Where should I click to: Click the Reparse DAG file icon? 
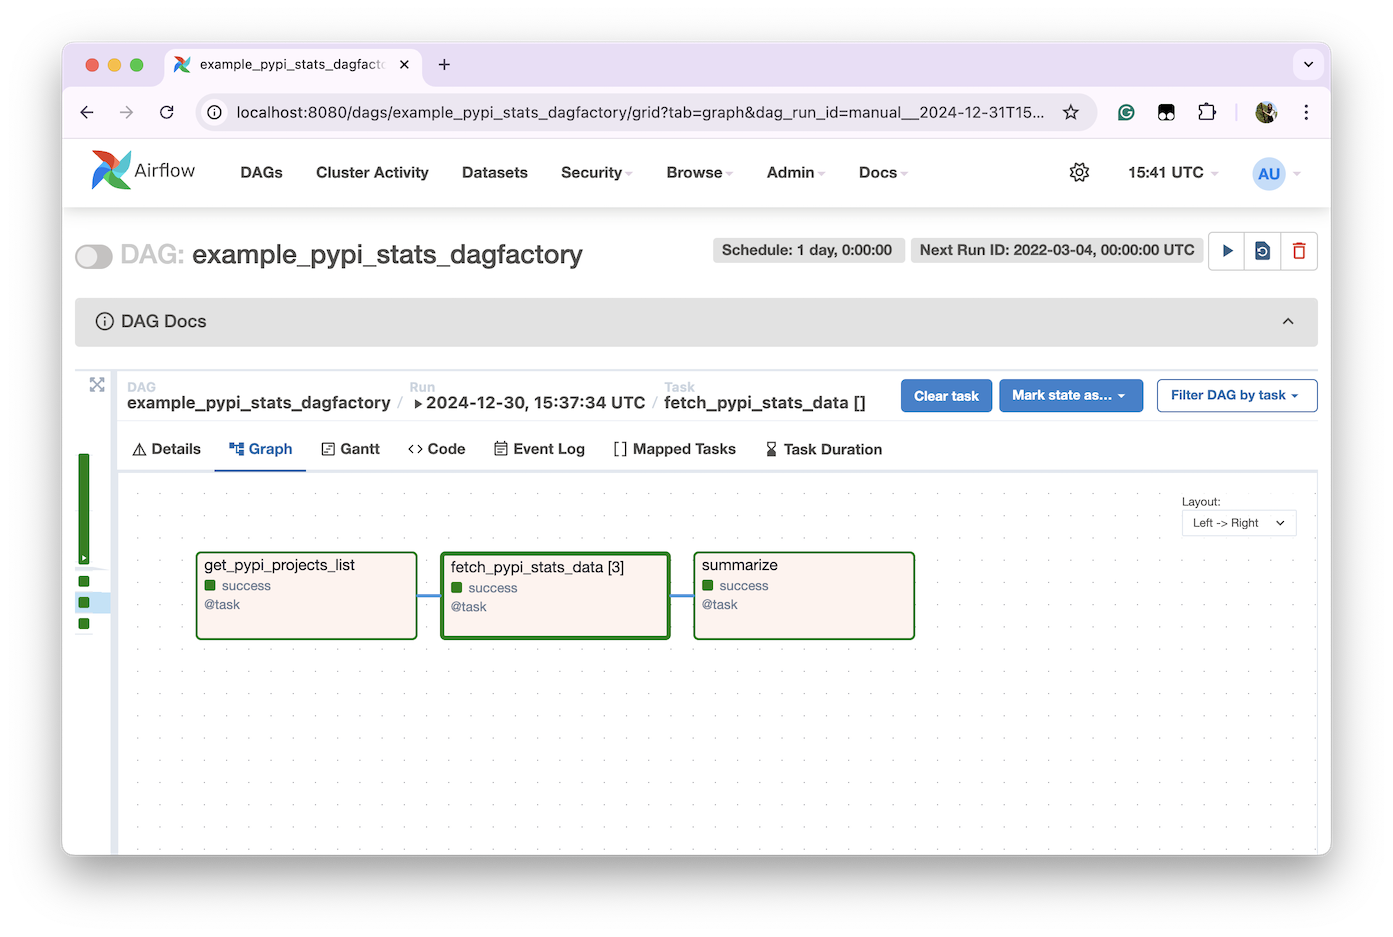click(1263, 251)
